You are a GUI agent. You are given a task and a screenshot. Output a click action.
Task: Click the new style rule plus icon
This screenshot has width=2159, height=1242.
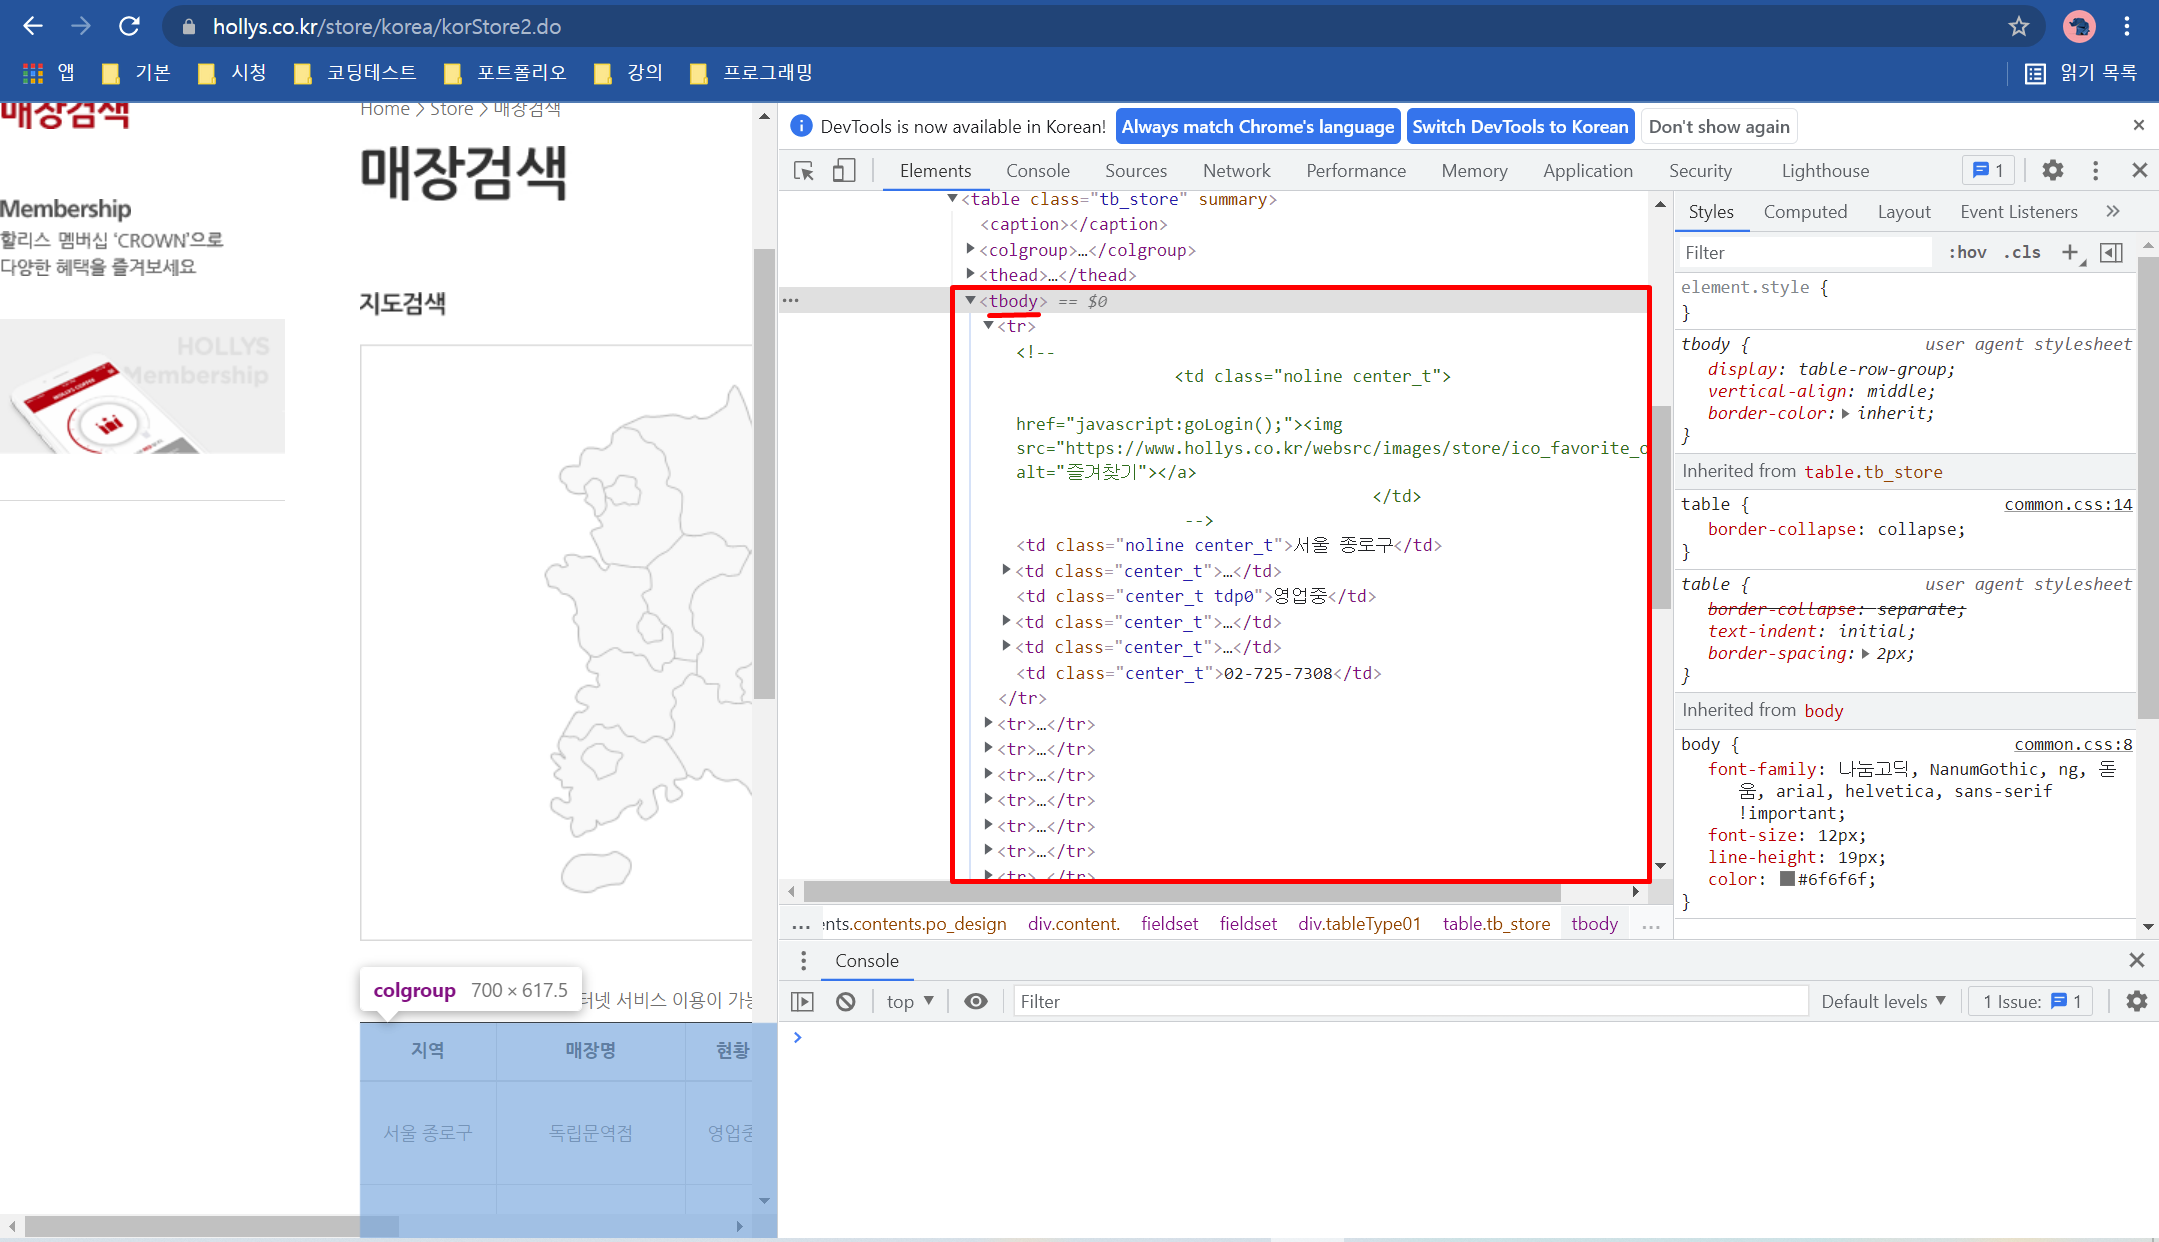pos(2070,253)
